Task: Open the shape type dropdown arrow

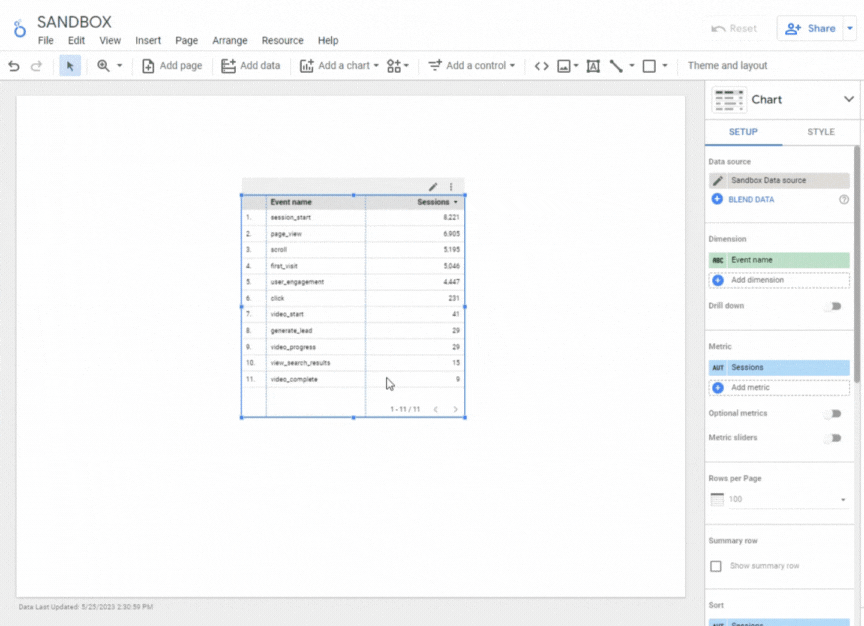Action: point(665,66)
